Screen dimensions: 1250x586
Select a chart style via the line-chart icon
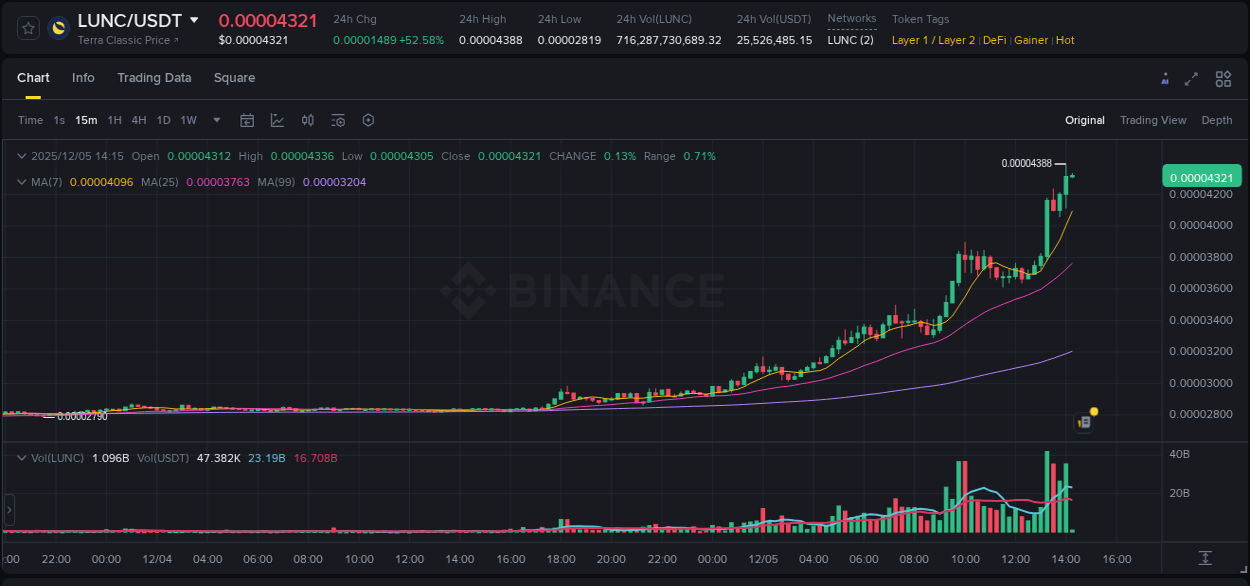(277, 120)
